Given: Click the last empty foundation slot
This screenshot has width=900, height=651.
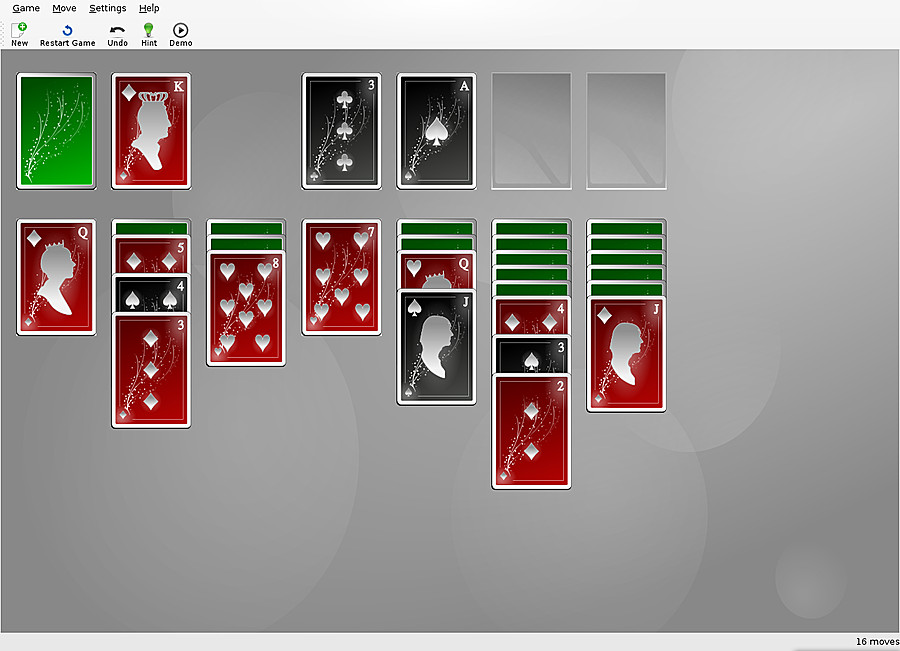Looking at the screenshot, I should click(x=626, y=131).
